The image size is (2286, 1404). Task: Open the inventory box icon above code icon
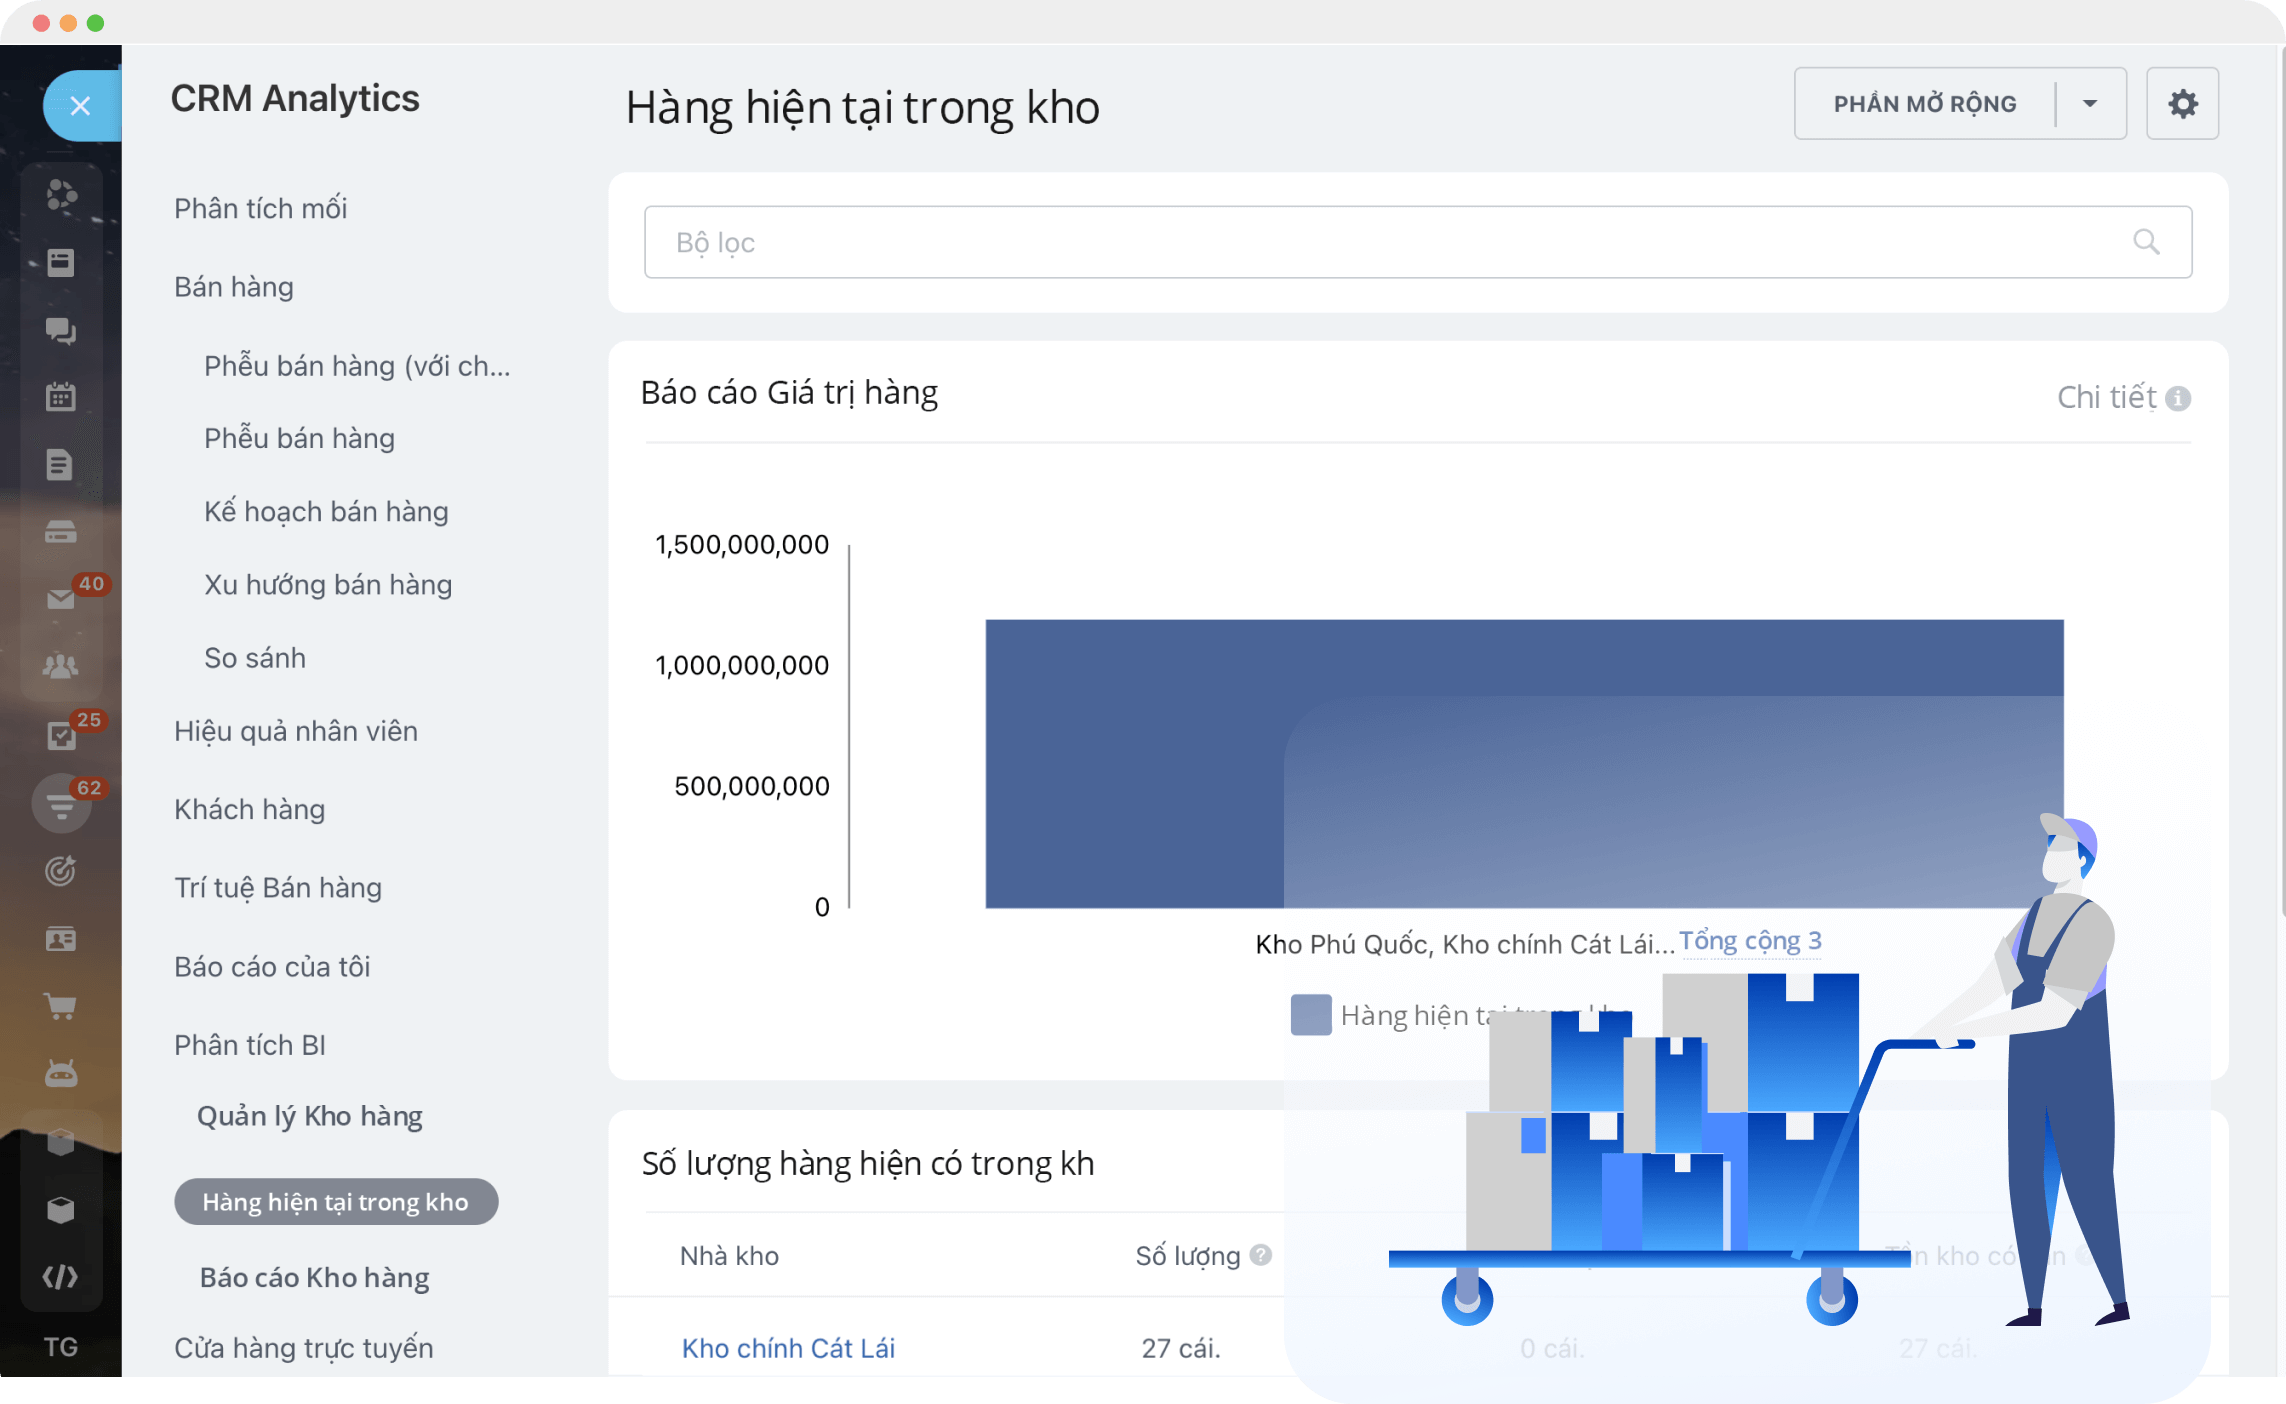pyautogui.click(x=61, y=1210)
